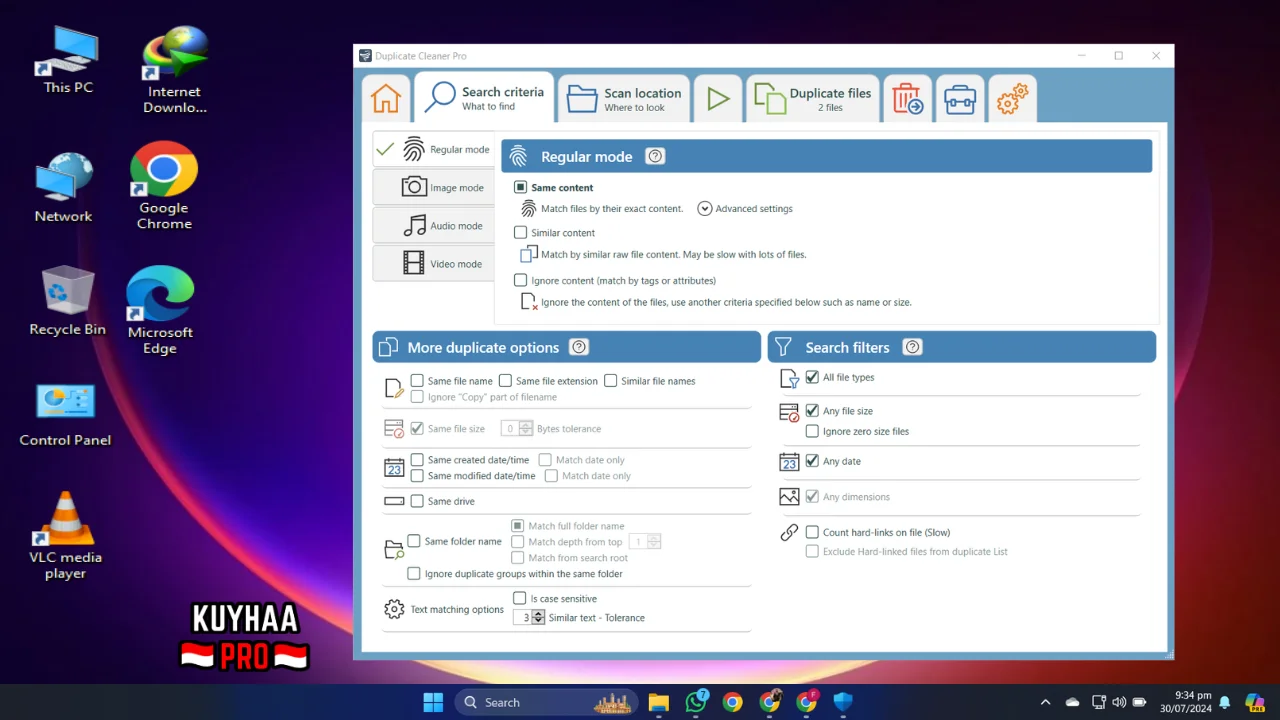Enable Same modified date/time checkbox

(x=417, y=476)
